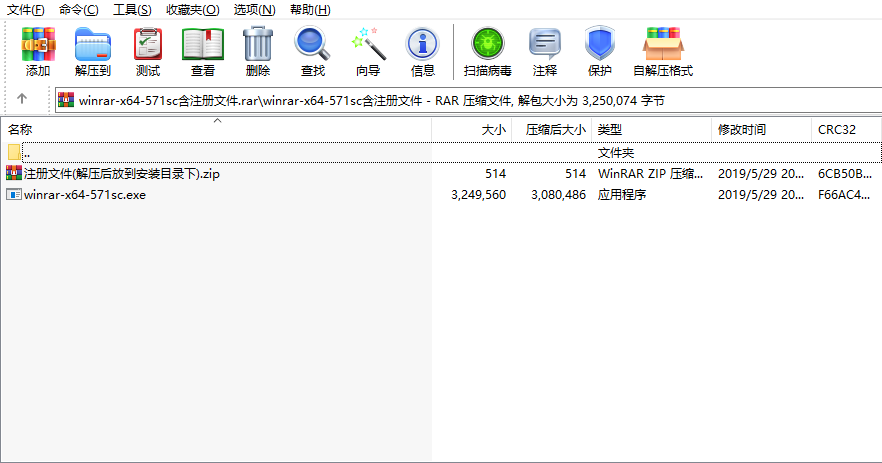
Task: Sort by the 名称 column header
Action: [x=216, y=129]
